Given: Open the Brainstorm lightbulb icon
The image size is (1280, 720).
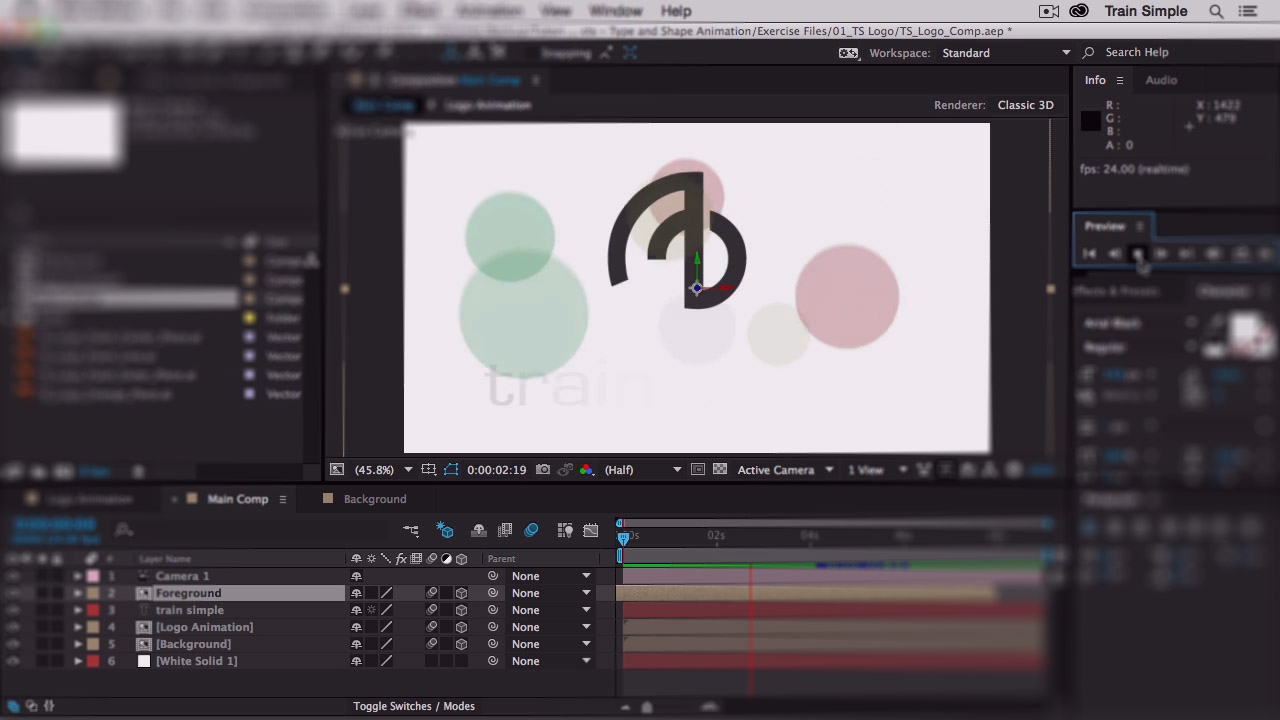Looking at the screenshot, I should (x=565, y=530).
